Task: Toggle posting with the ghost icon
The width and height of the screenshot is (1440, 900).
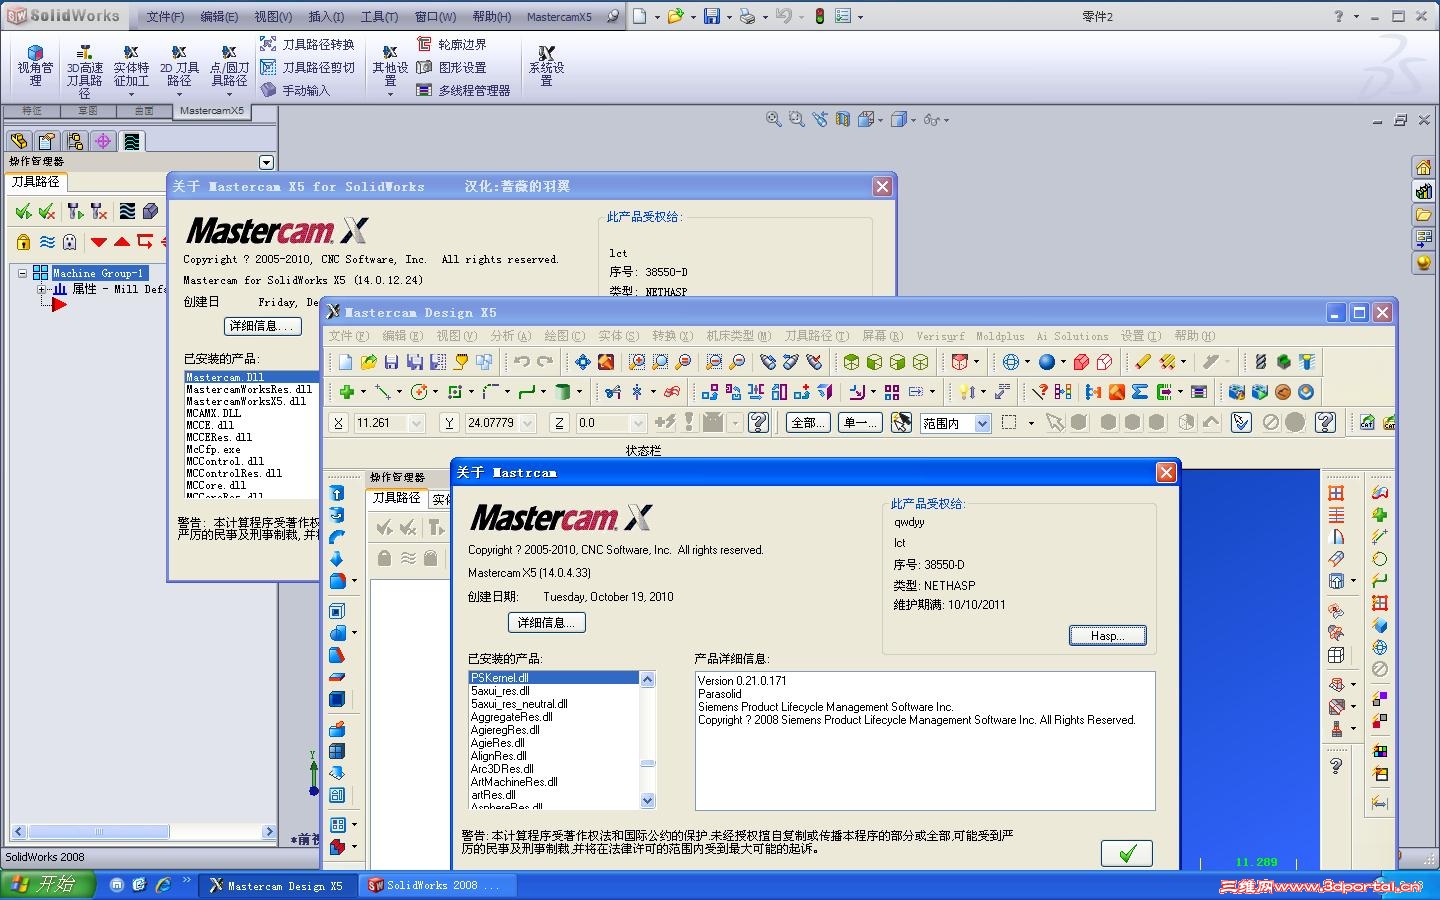Action: [70, 242]
